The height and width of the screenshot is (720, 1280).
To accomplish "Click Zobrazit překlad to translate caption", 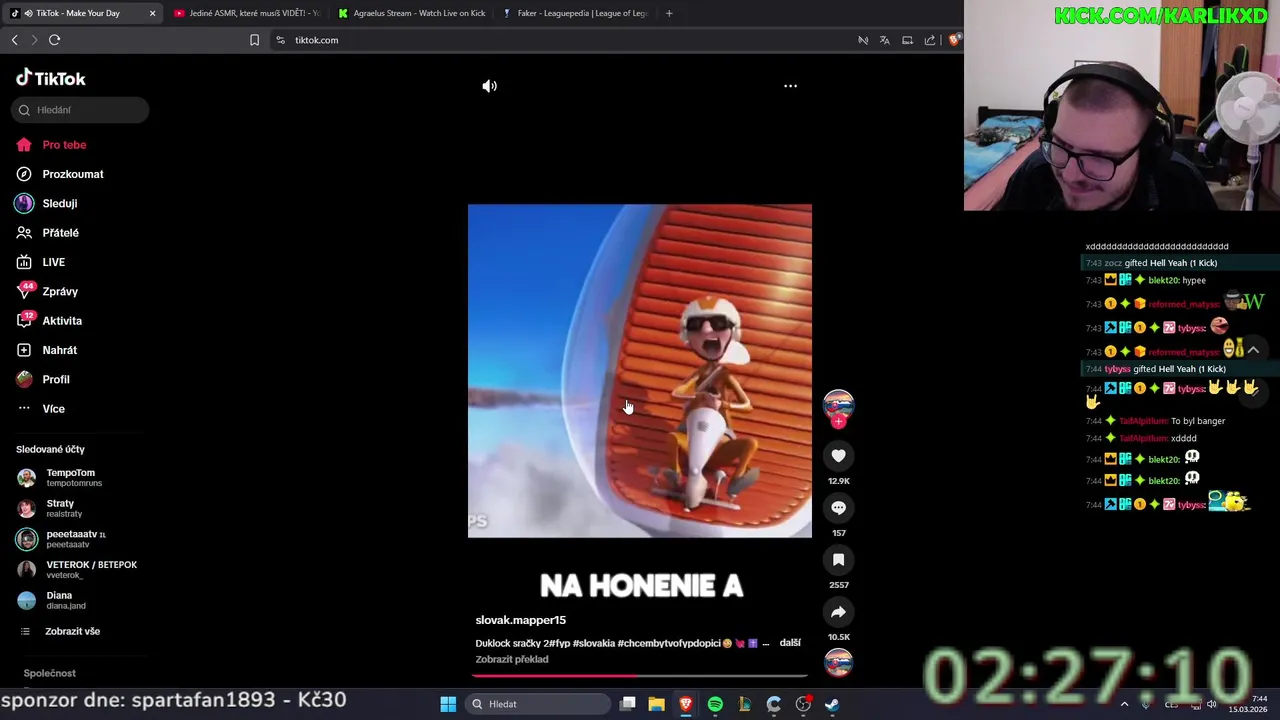I will pyautogui.click(x=512, y=659).
